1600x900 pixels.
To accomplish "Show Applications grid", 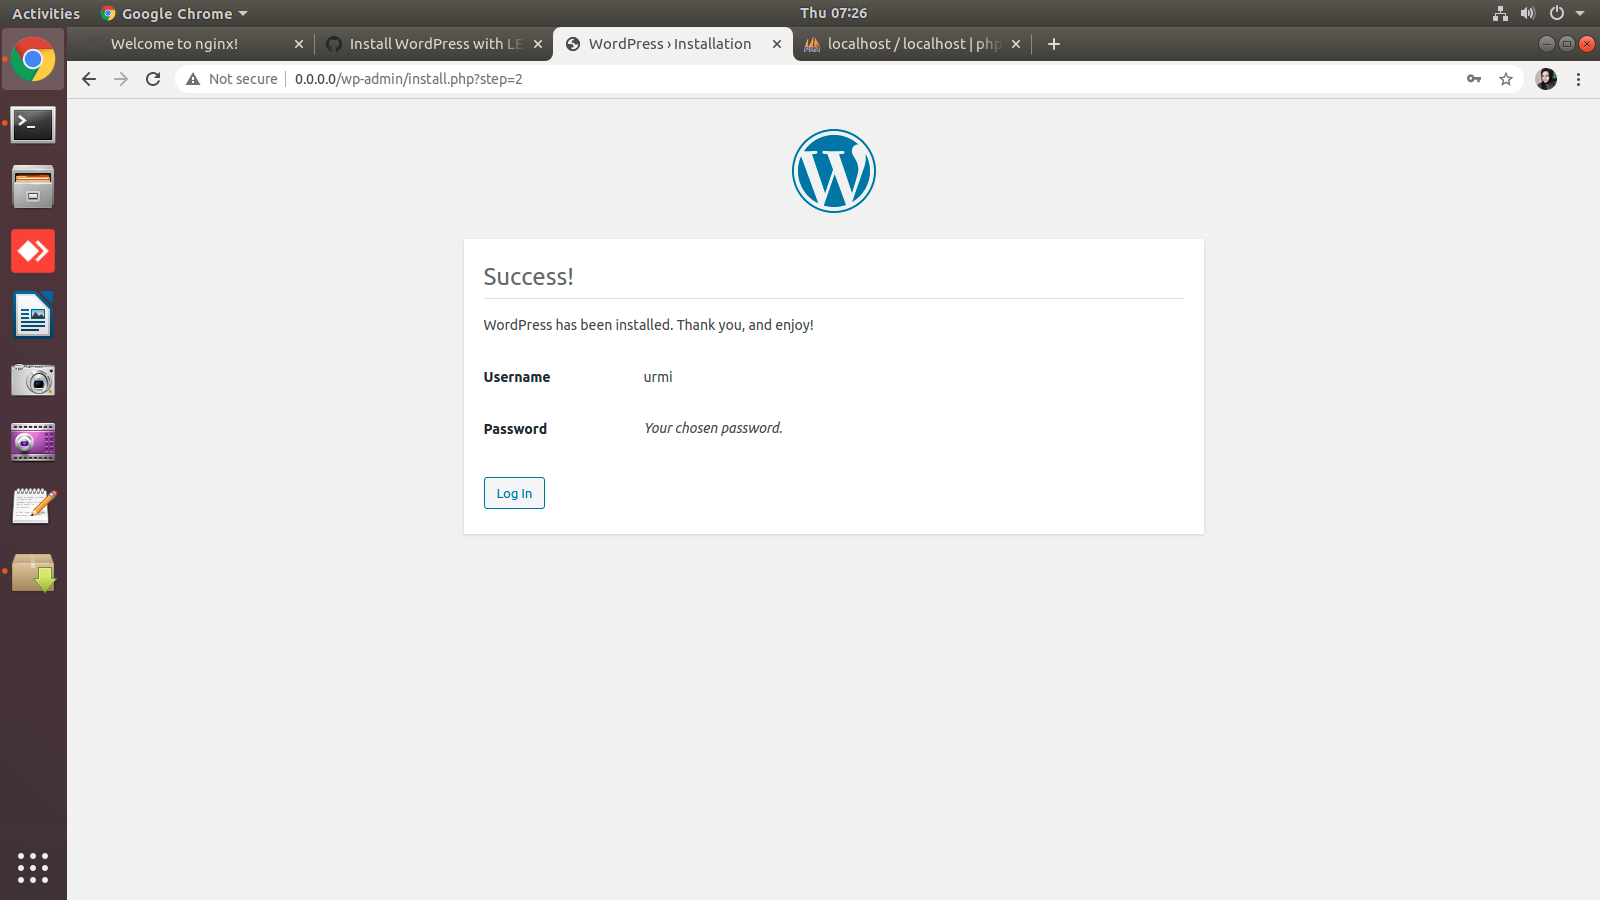I will coord(33,867).
